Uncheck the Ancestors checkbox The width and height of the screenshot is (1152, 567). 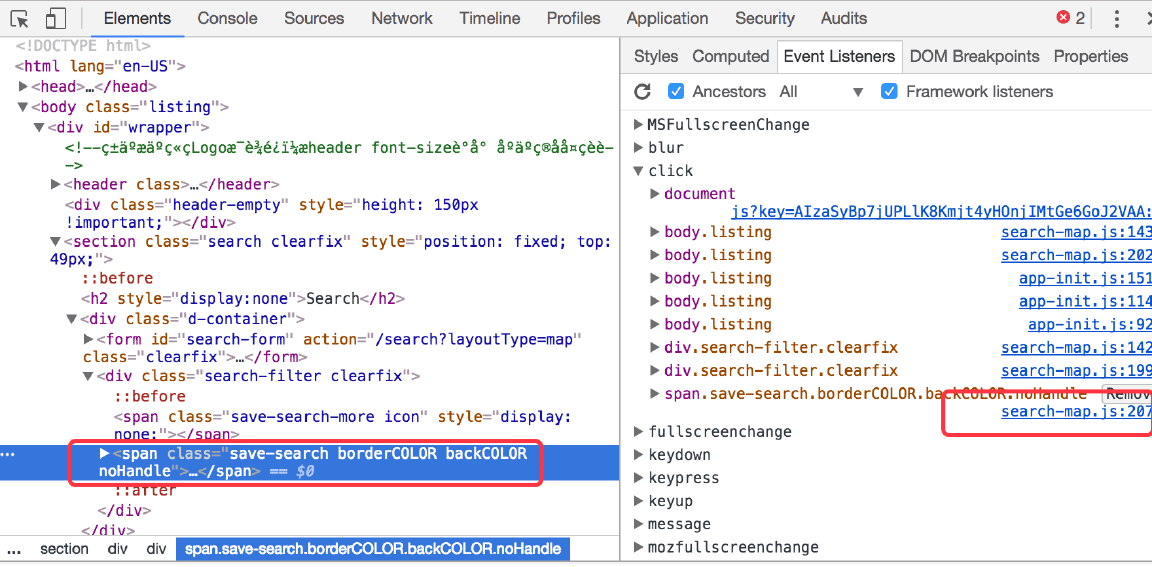tap(676, 92)
